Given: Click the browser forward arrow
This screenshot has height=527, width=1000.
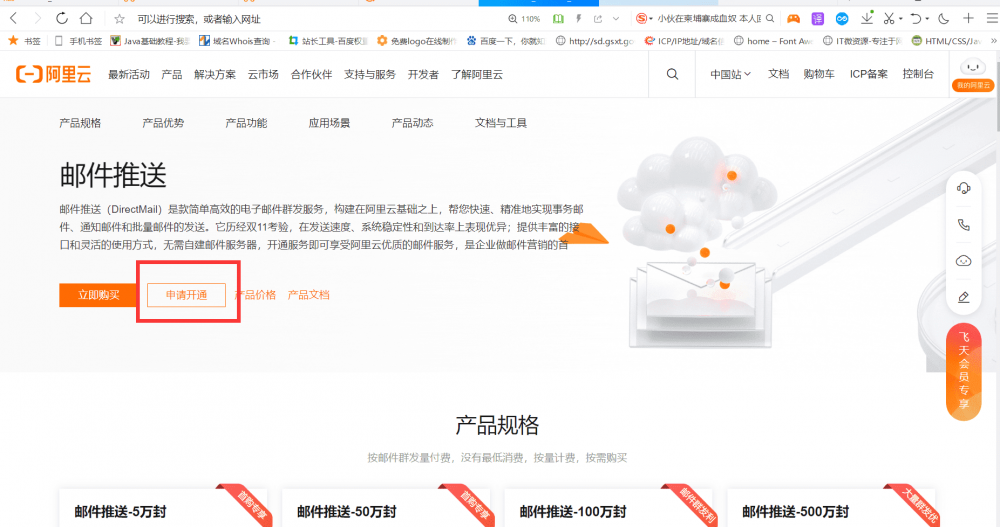Looking at the screenshot, I should click(x=37, y=19).
